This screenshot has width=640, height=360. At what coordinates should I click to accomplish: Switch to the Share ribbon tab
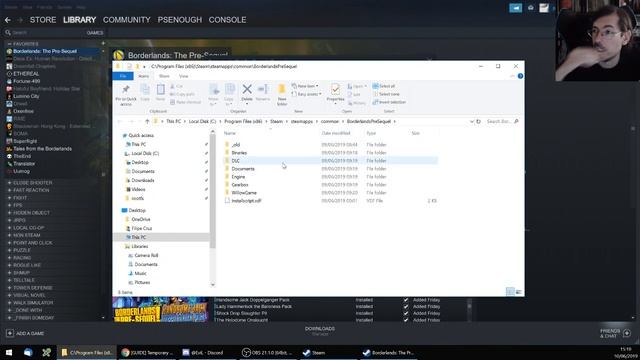coord(164,76)
